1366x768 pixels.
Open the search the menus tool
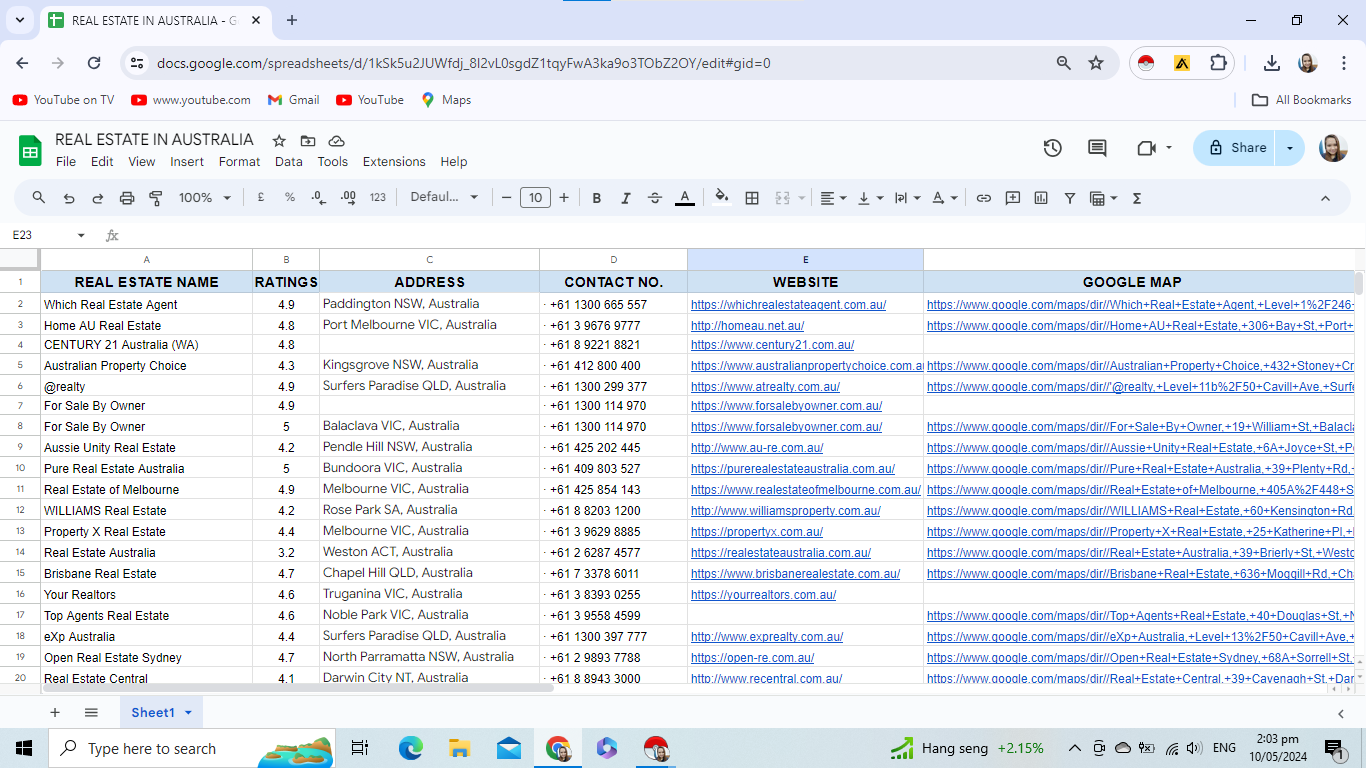(x=39, y=198)
